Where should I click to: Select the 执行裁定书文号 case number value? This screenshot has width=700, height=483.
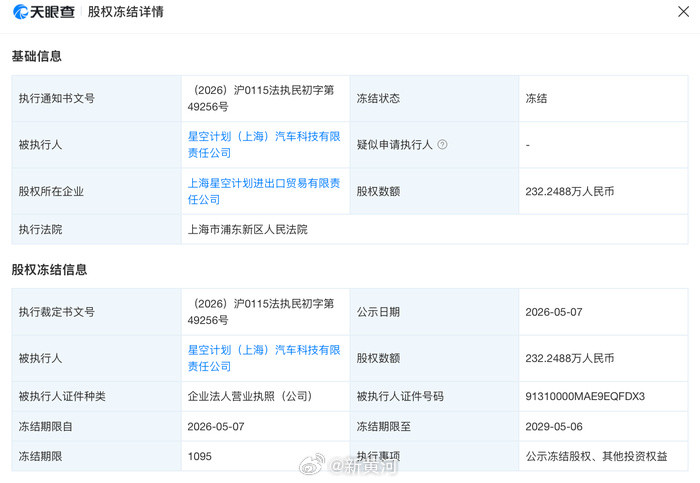(261, 312)
